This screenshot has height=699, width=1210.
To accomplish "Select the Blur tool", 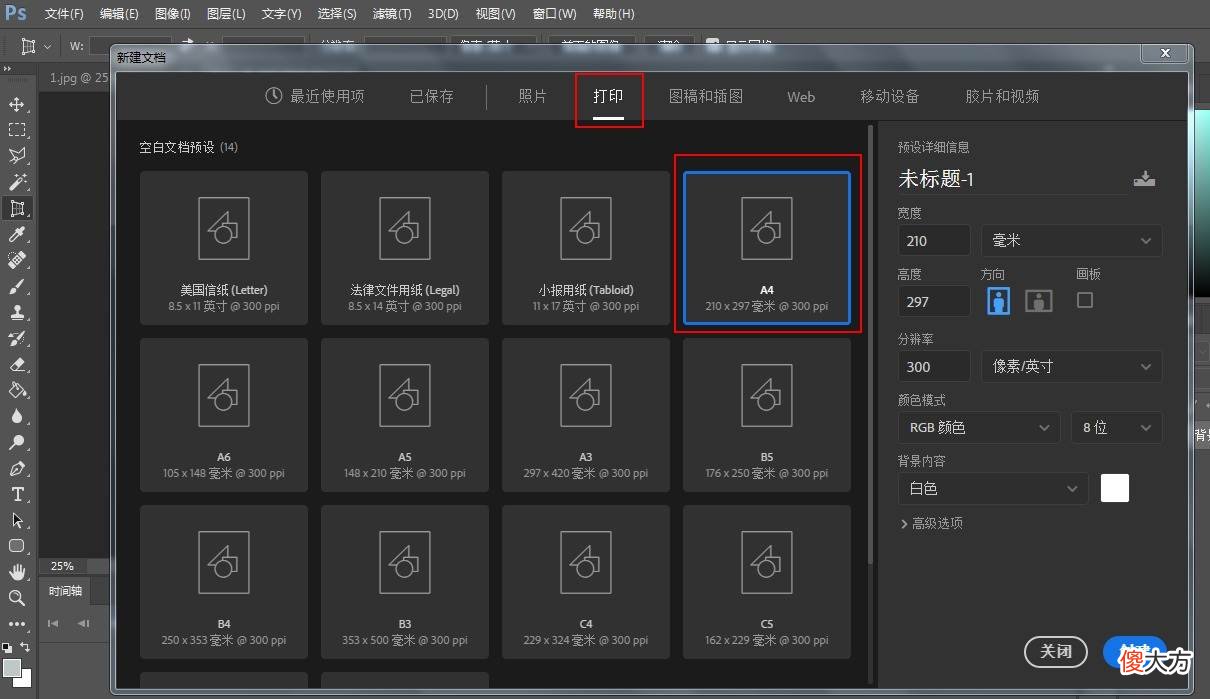I will point(17,416).
